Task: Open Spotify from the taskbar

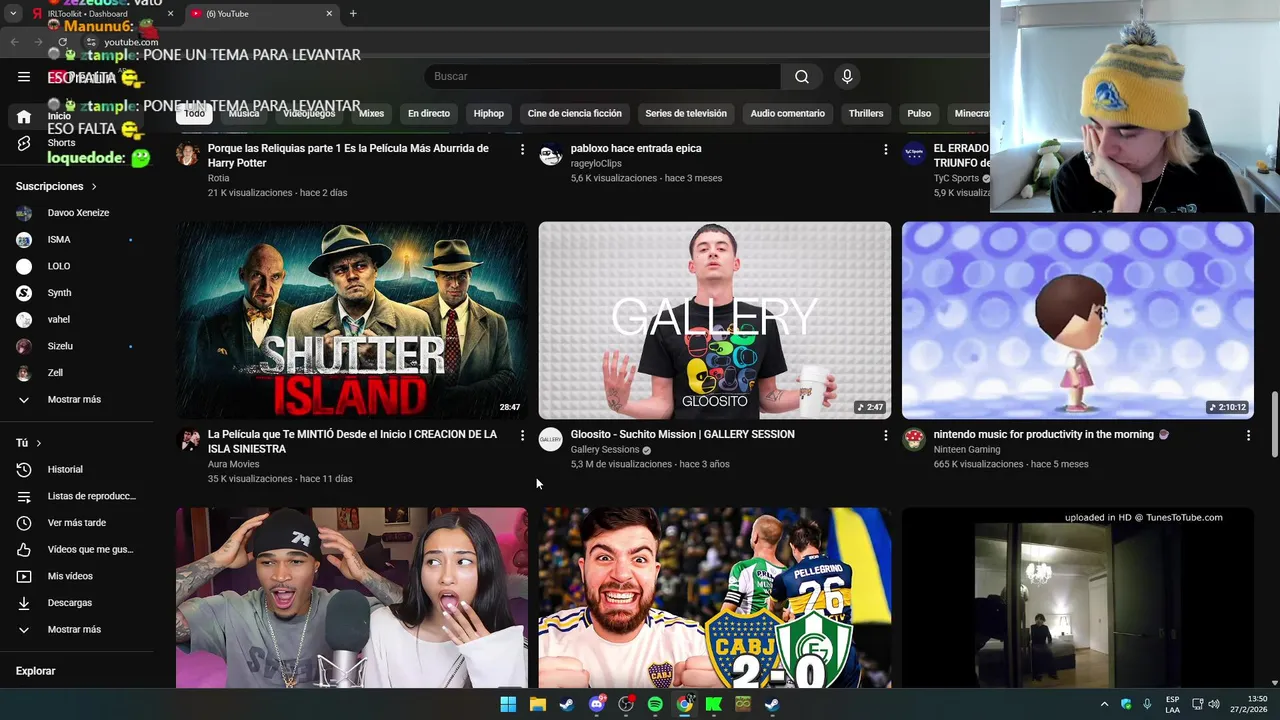Action: (655, 704)
